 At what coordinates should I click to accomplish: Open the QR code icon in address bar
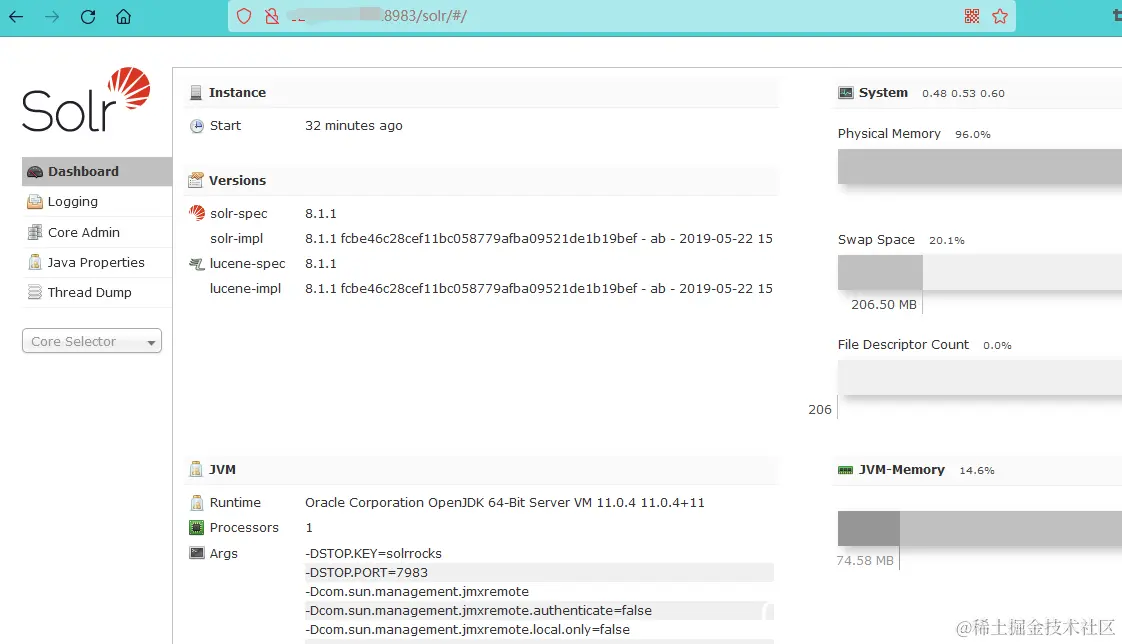972,16
